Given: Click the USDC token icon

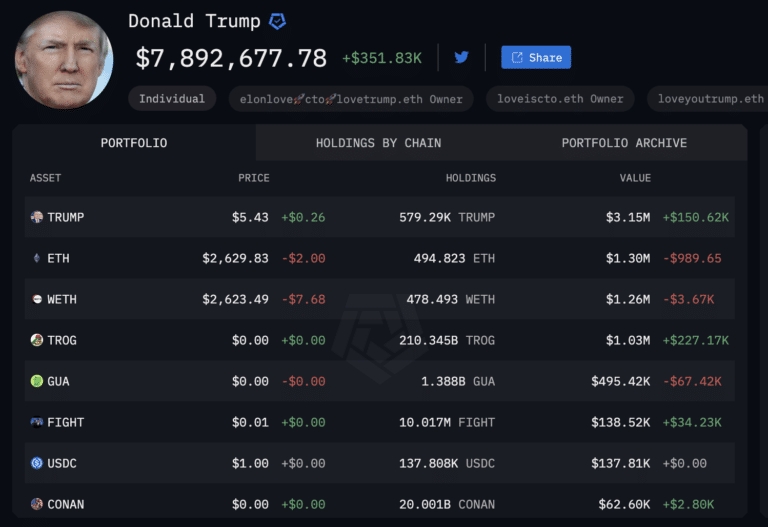Looking at the screenshot, I should click(37, 463).
